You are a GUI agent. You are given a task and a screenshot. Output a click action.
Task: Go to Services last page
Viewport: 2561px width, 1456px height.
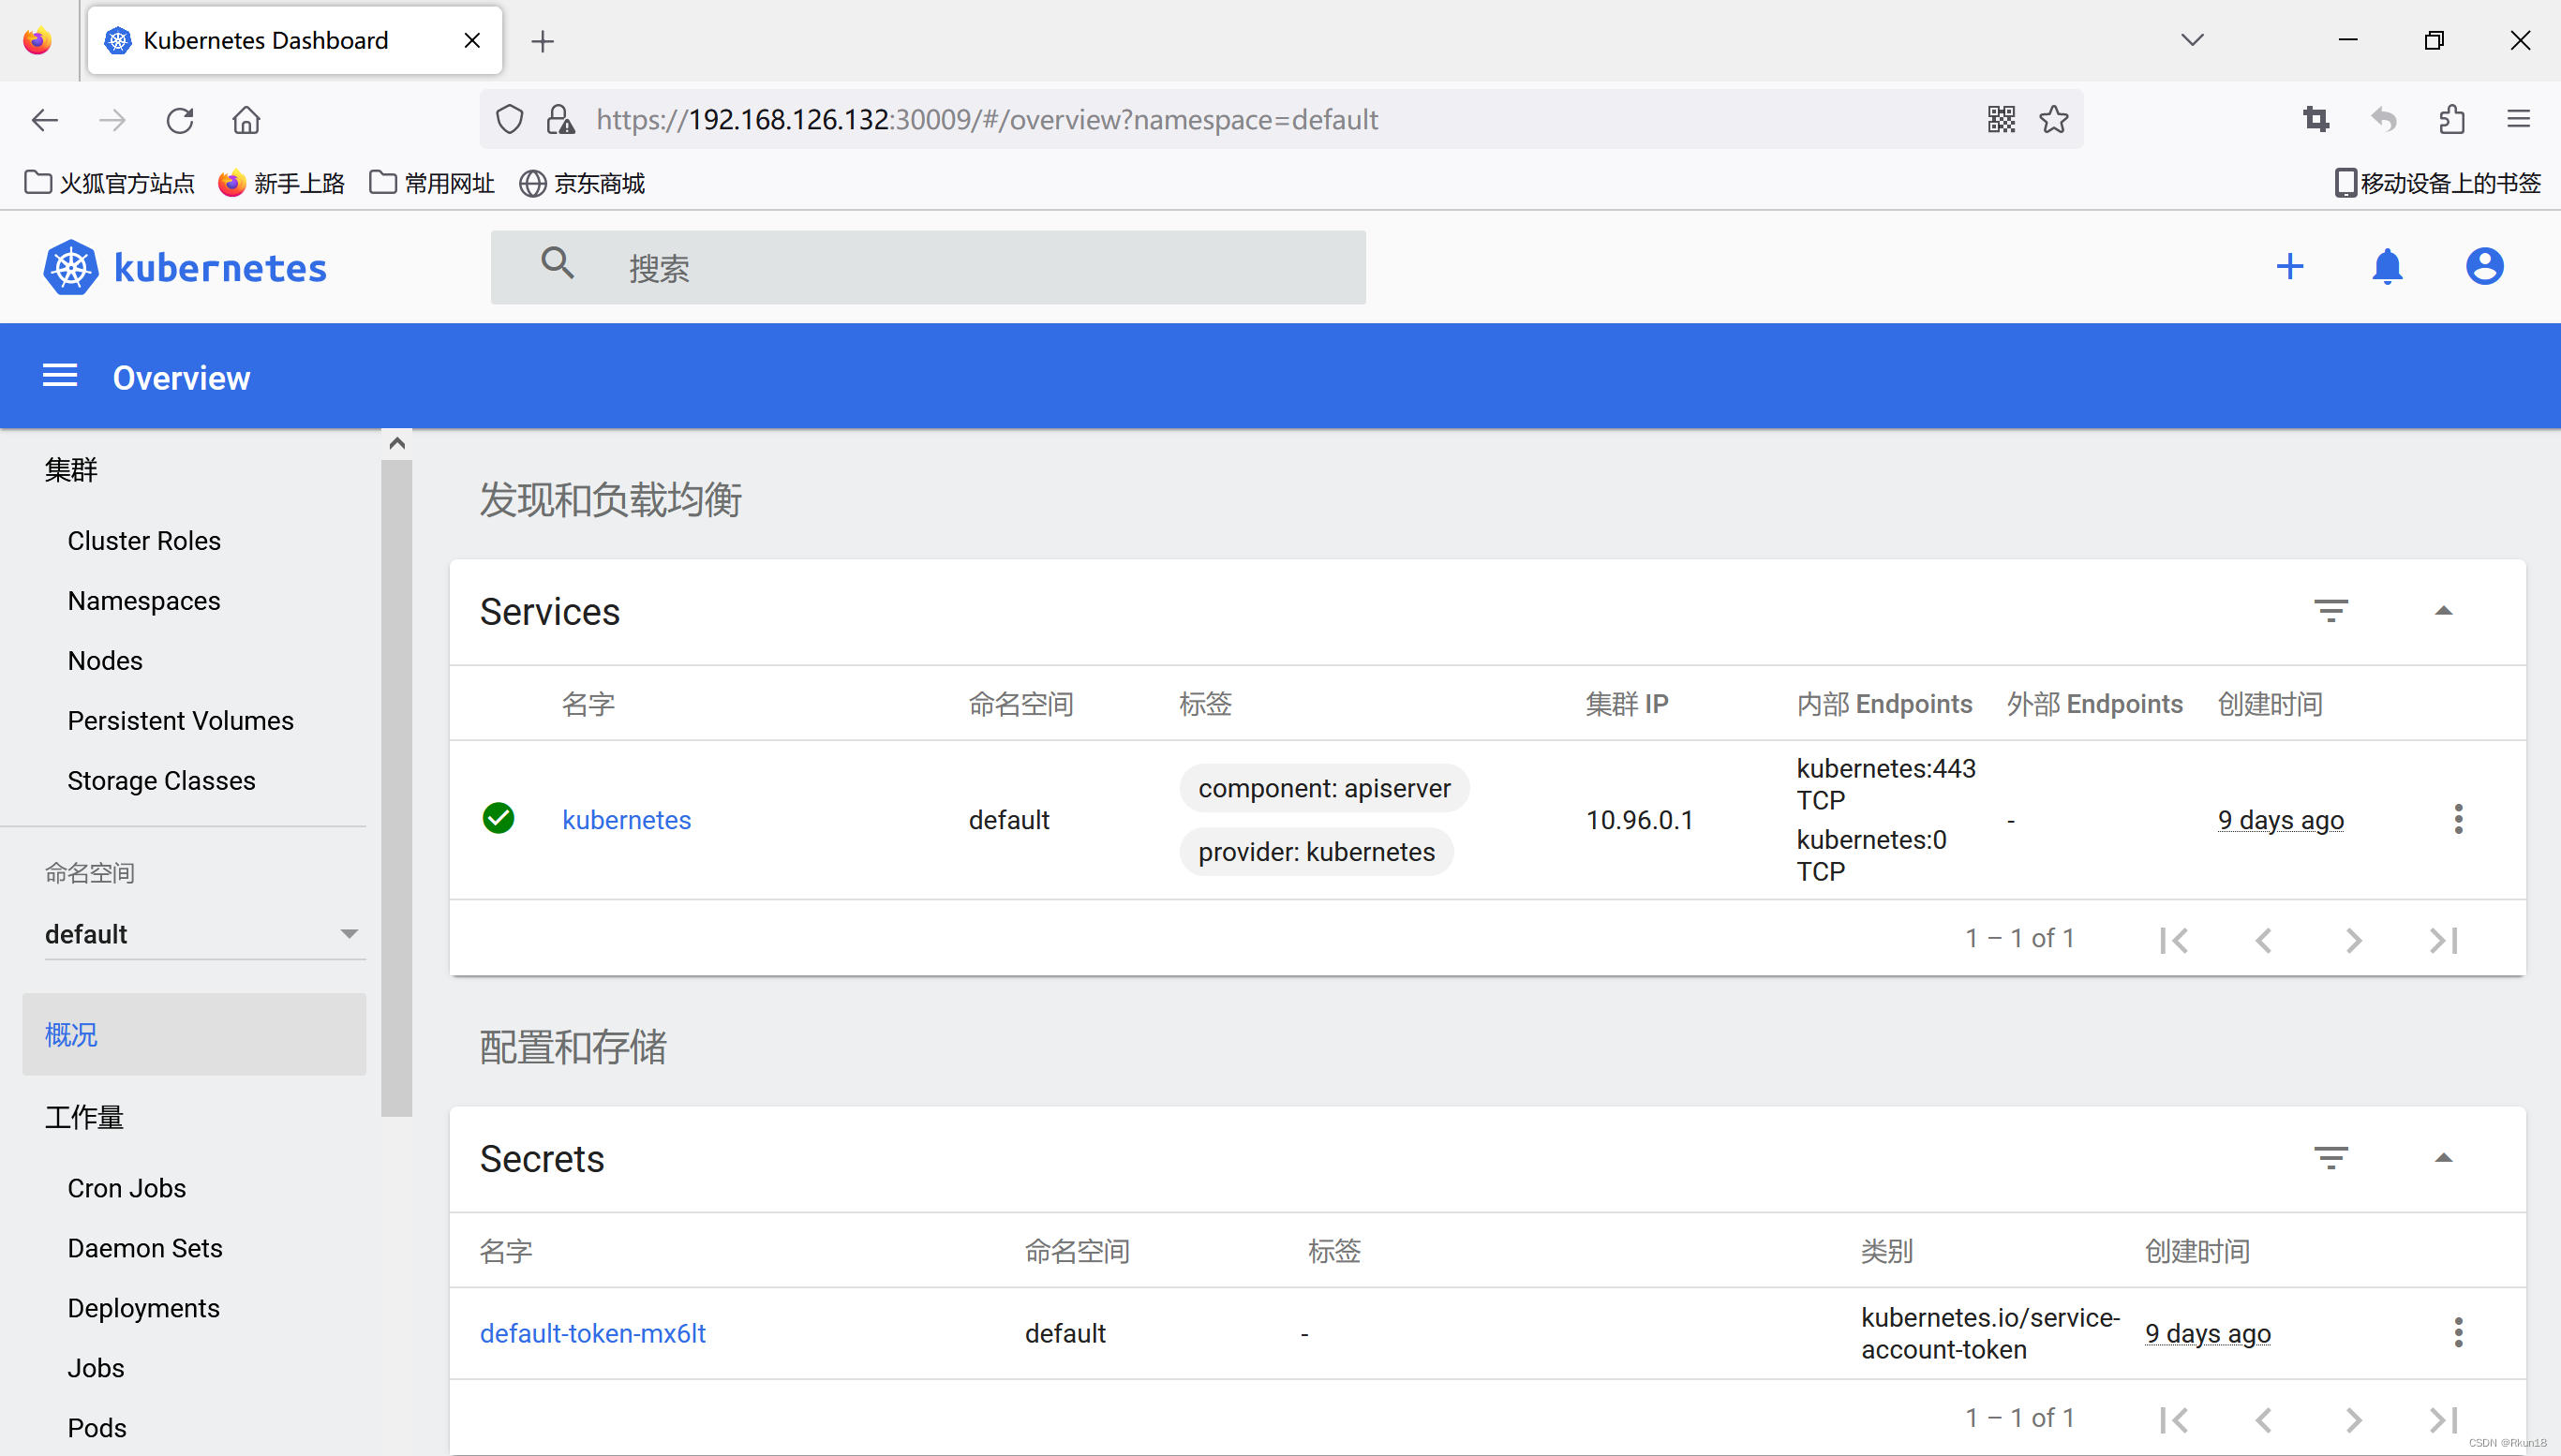(x=2443, y=940)
